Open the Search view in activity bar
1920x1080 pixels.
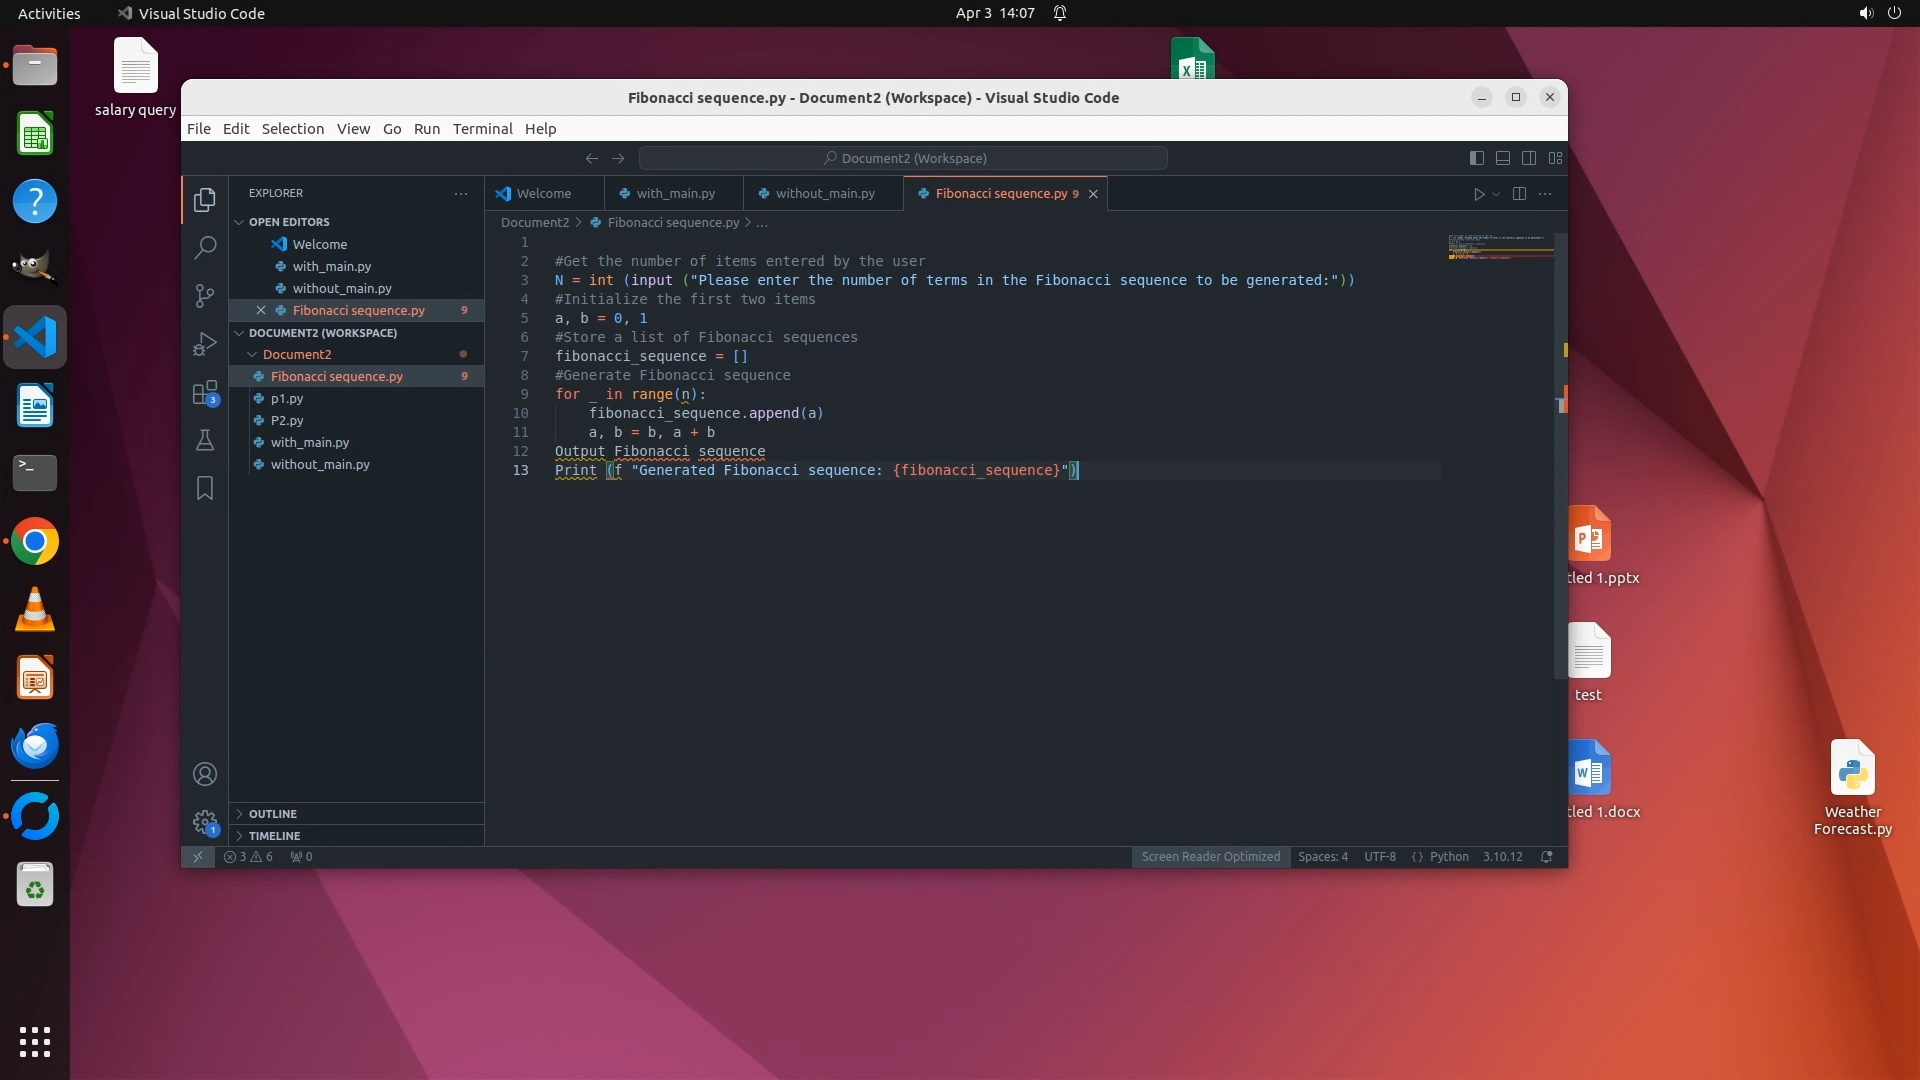(x=205, y=247)
